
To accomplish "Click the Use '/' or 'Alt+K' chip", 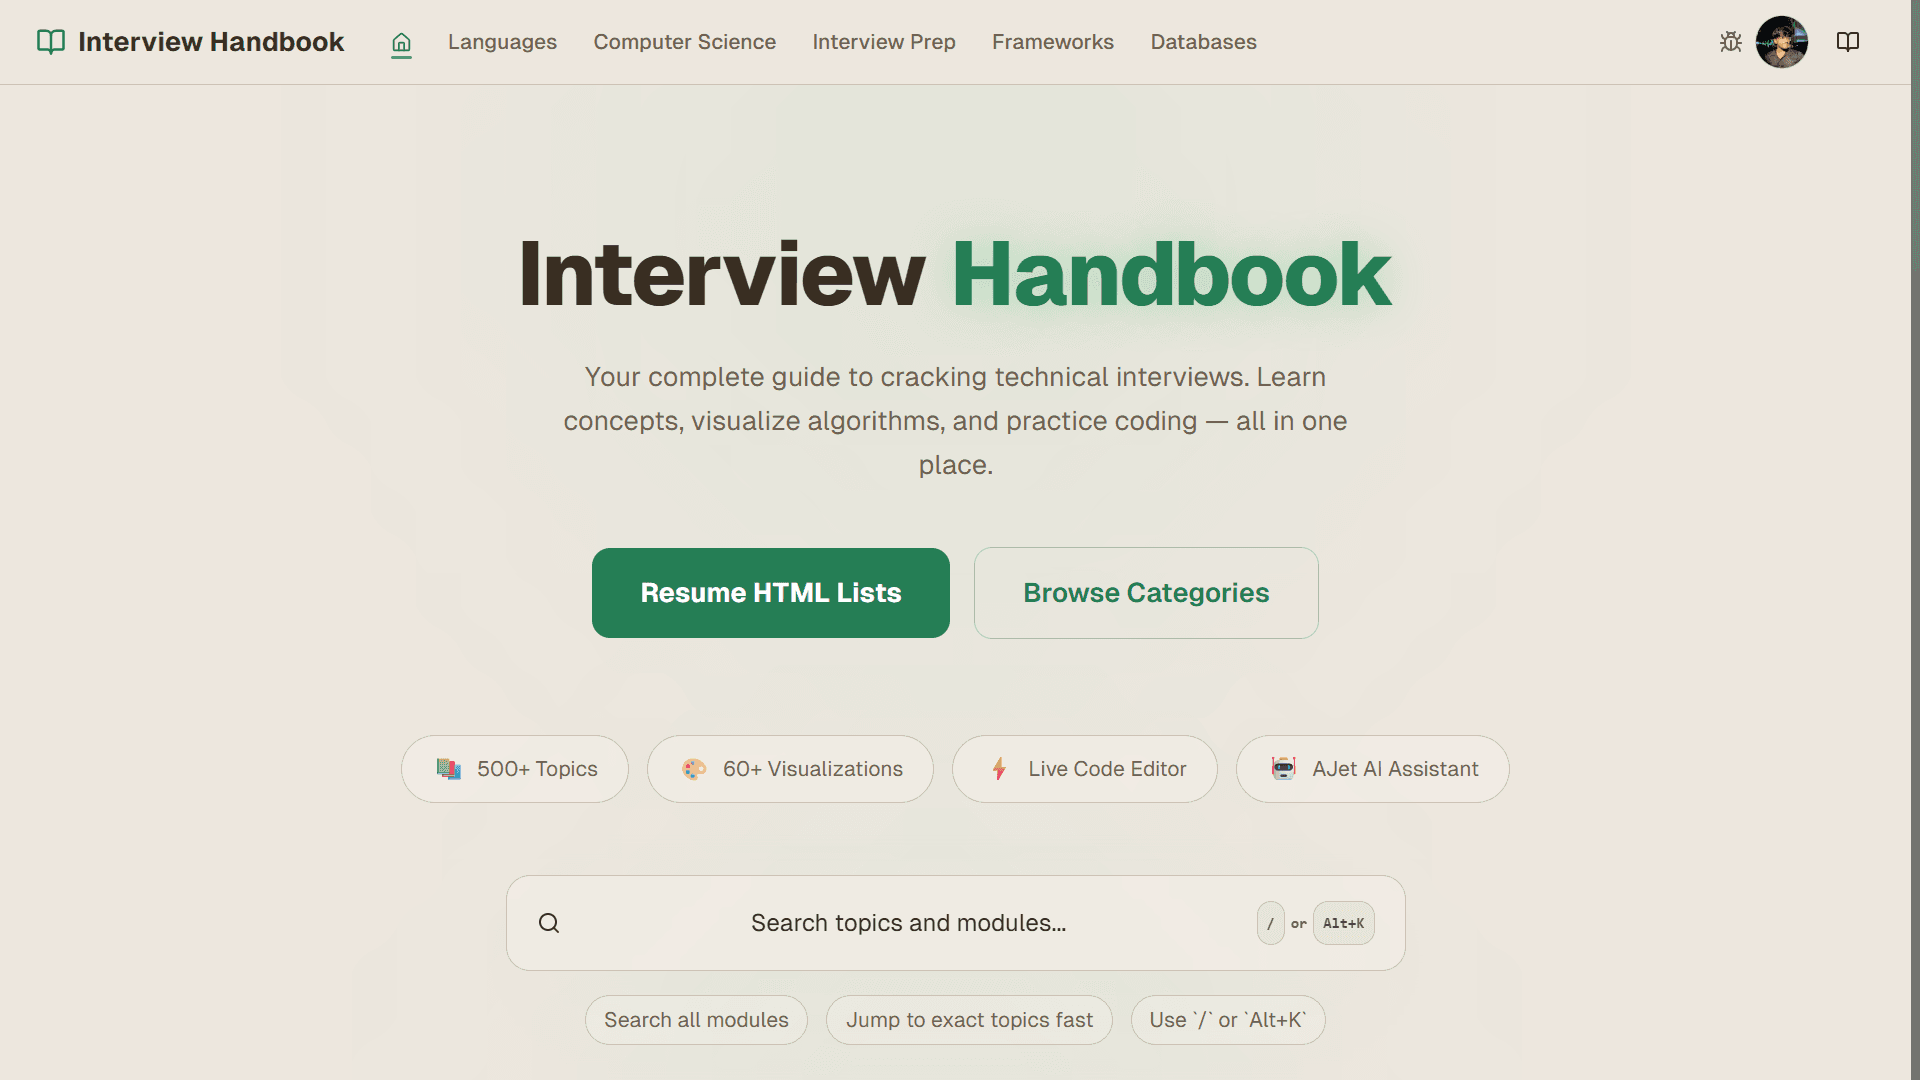I will [x=1228, y=1020].
